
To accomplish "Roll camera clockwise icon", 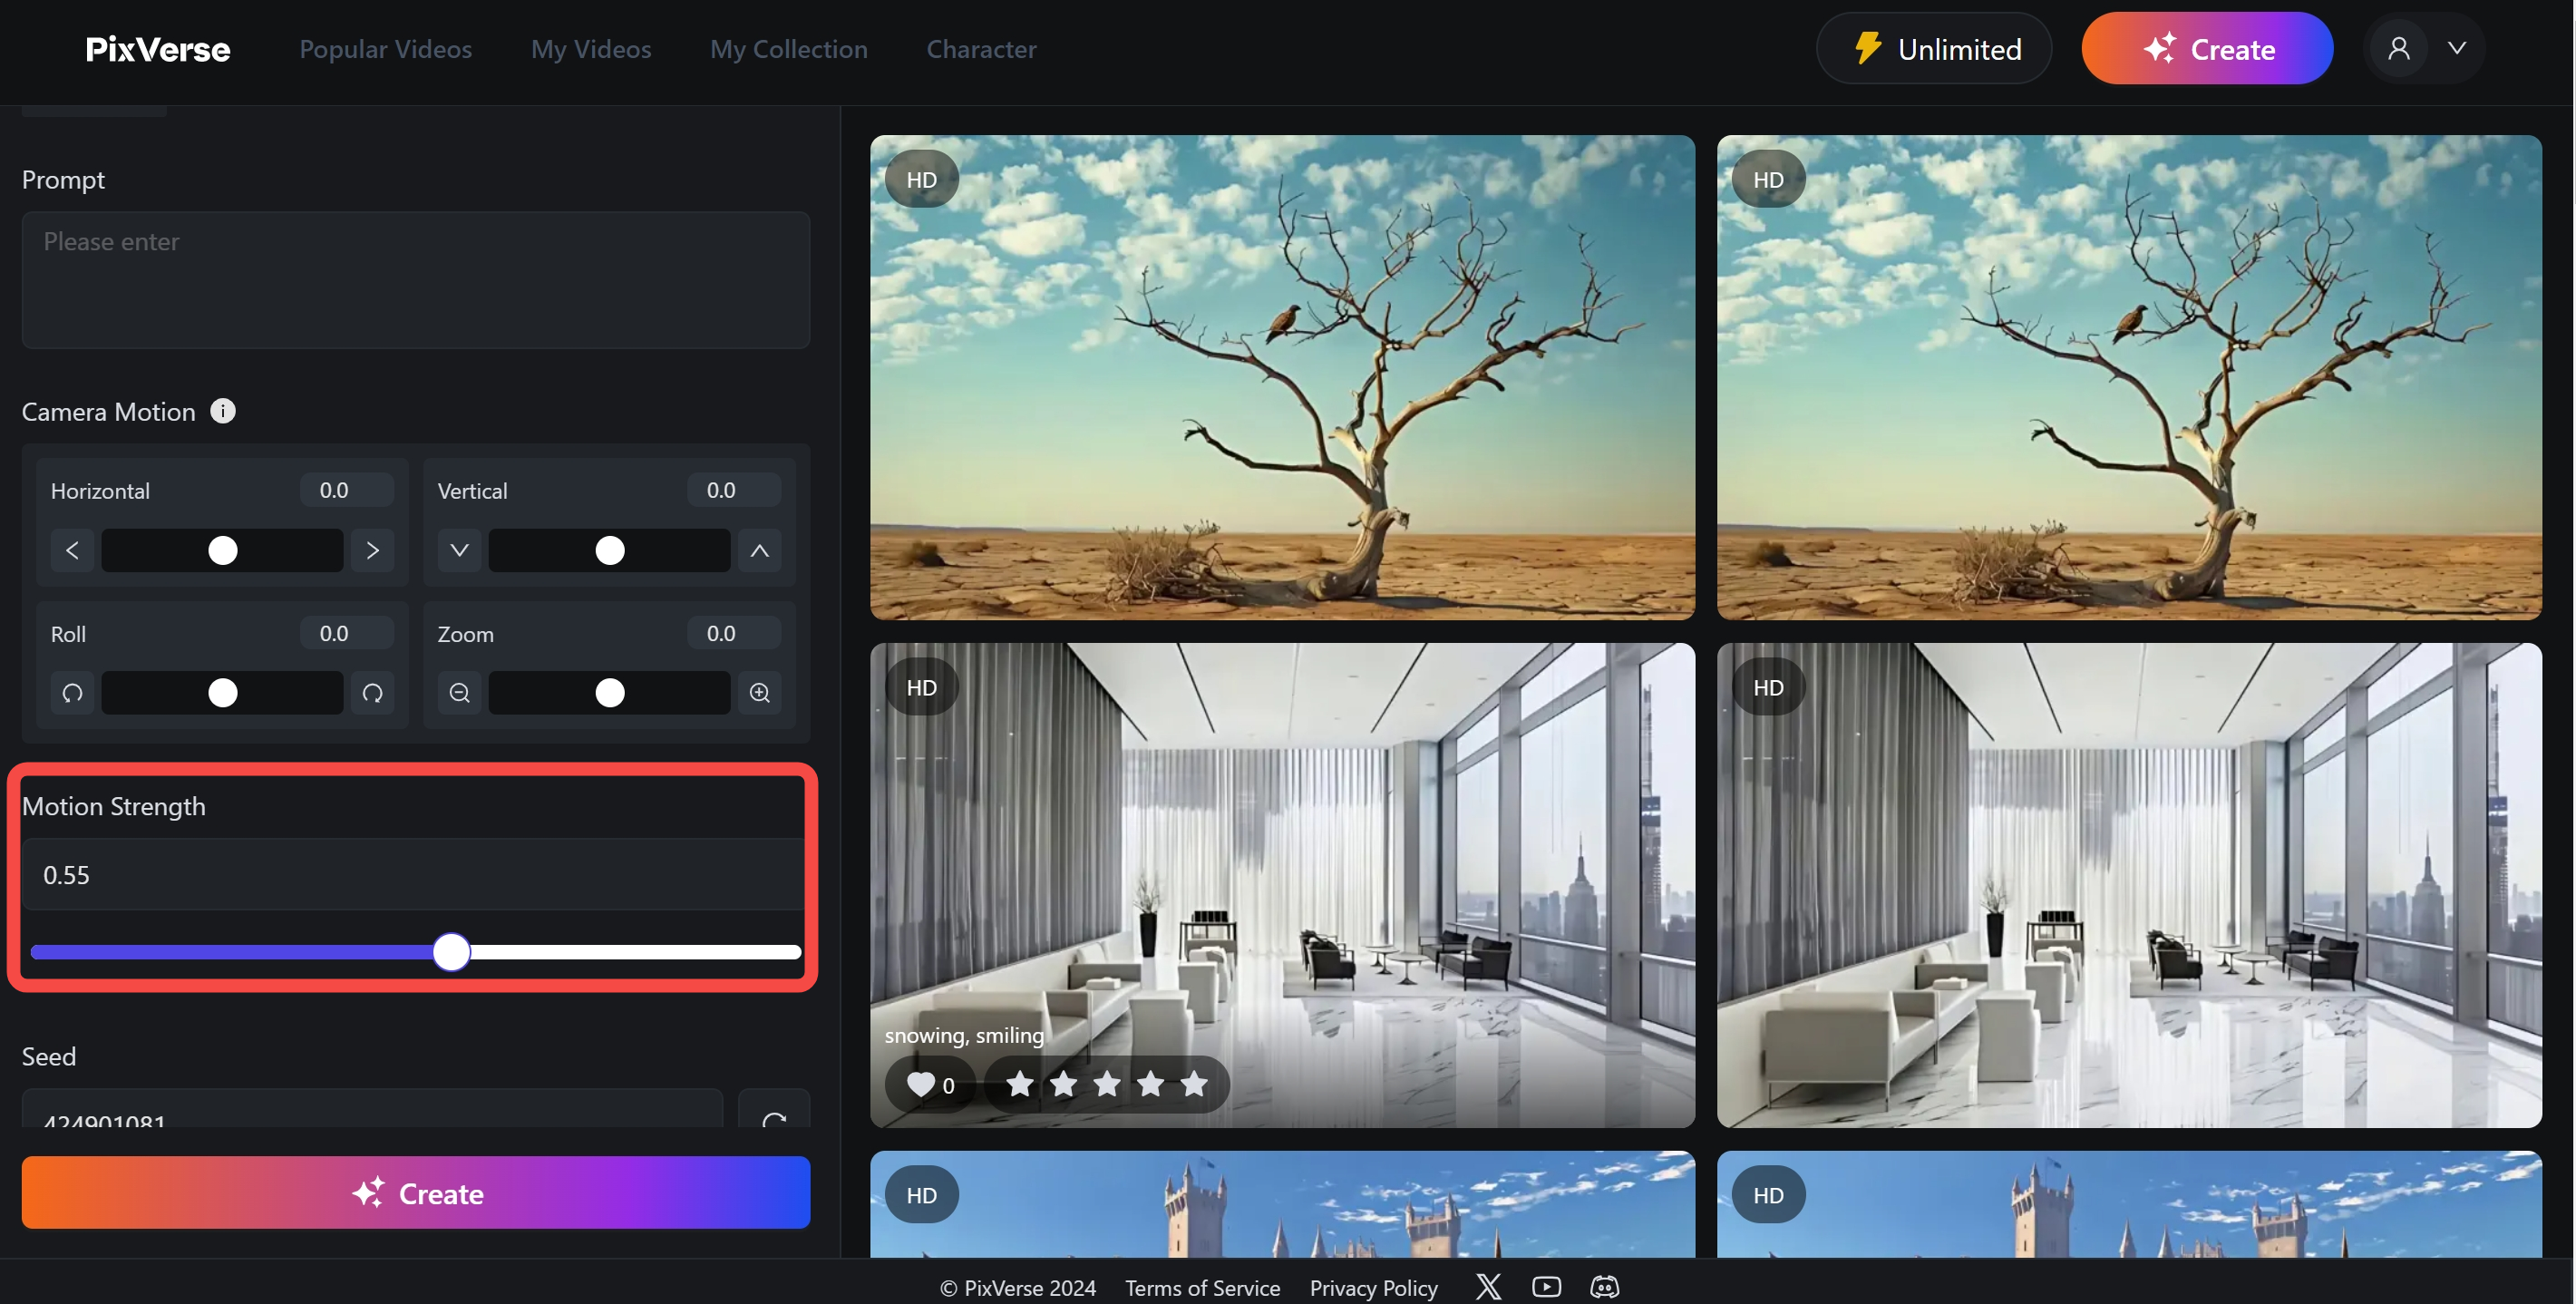I will coord(372,693).
